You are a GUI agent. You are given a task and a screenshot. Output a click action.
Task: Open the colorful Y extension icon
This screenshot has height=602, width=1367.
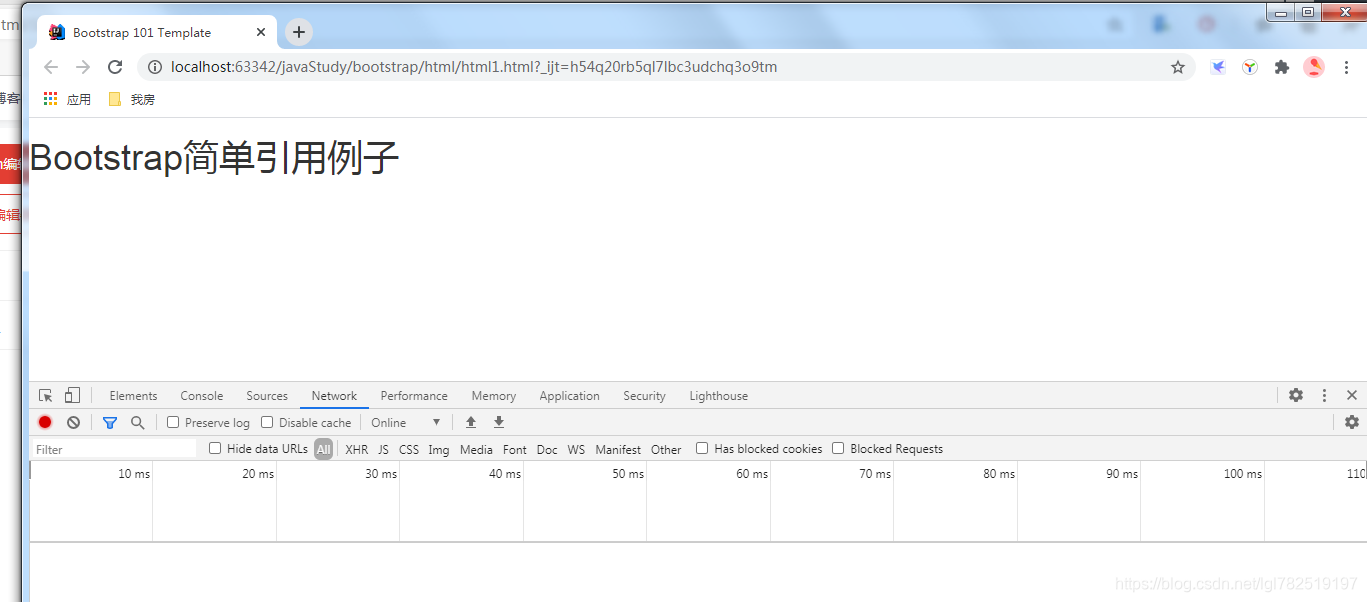1250,67
